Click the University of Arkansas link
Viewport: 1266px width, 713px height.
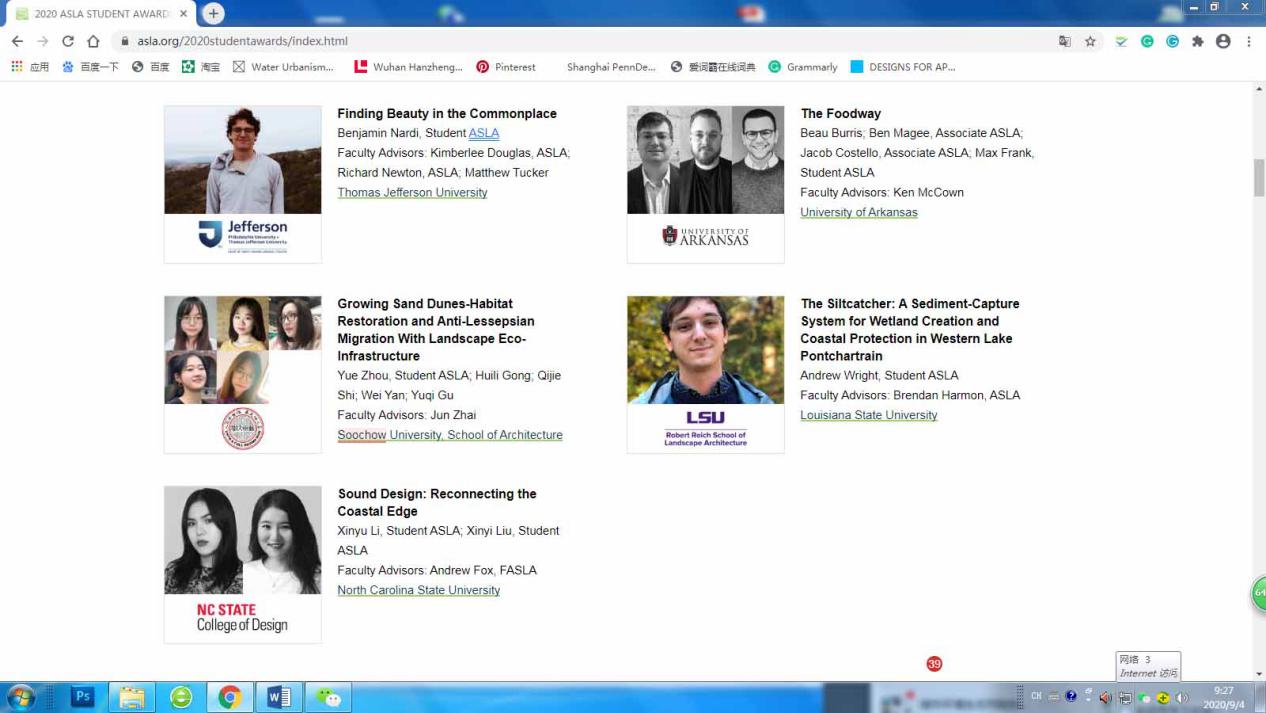click(858, 212)
